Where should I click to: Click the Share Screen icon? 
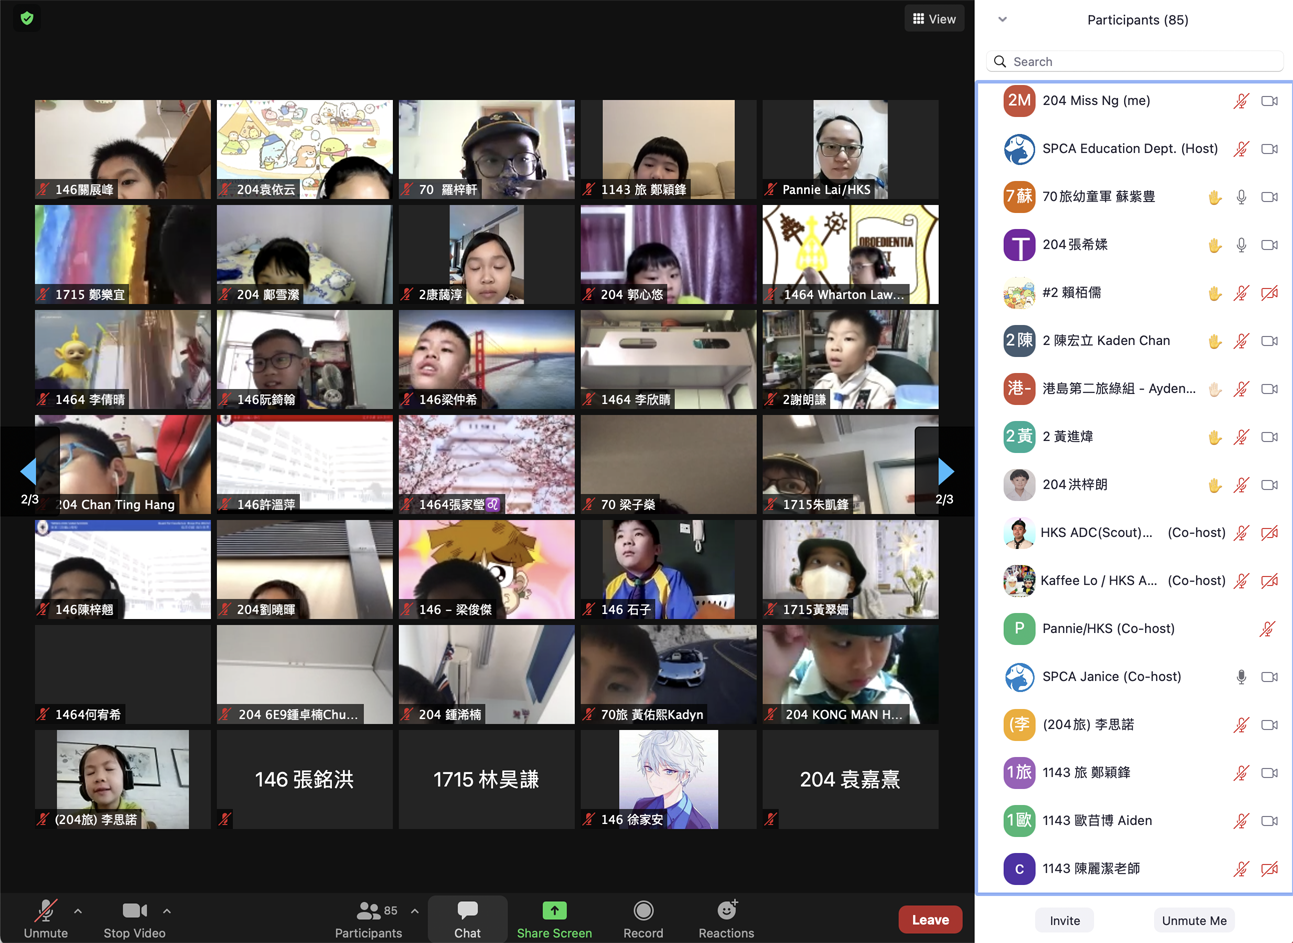tap(554, 910)
